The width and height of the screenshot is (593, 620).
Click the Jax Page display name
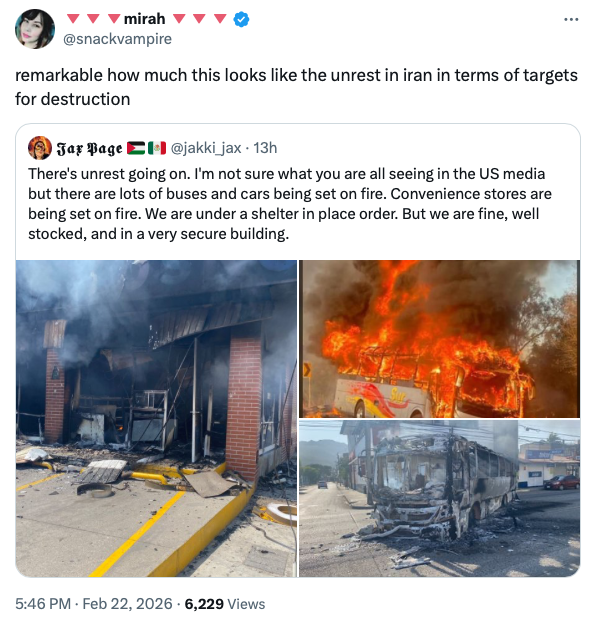(90, 148)
